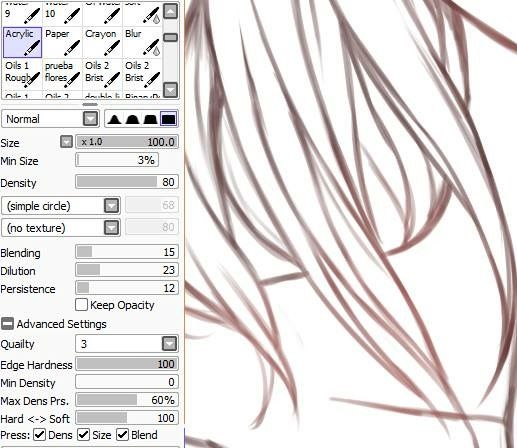Viewport: 517px width, 448px height.
Task: Choose the Crayon brush preset
Action: coord(102,42)
